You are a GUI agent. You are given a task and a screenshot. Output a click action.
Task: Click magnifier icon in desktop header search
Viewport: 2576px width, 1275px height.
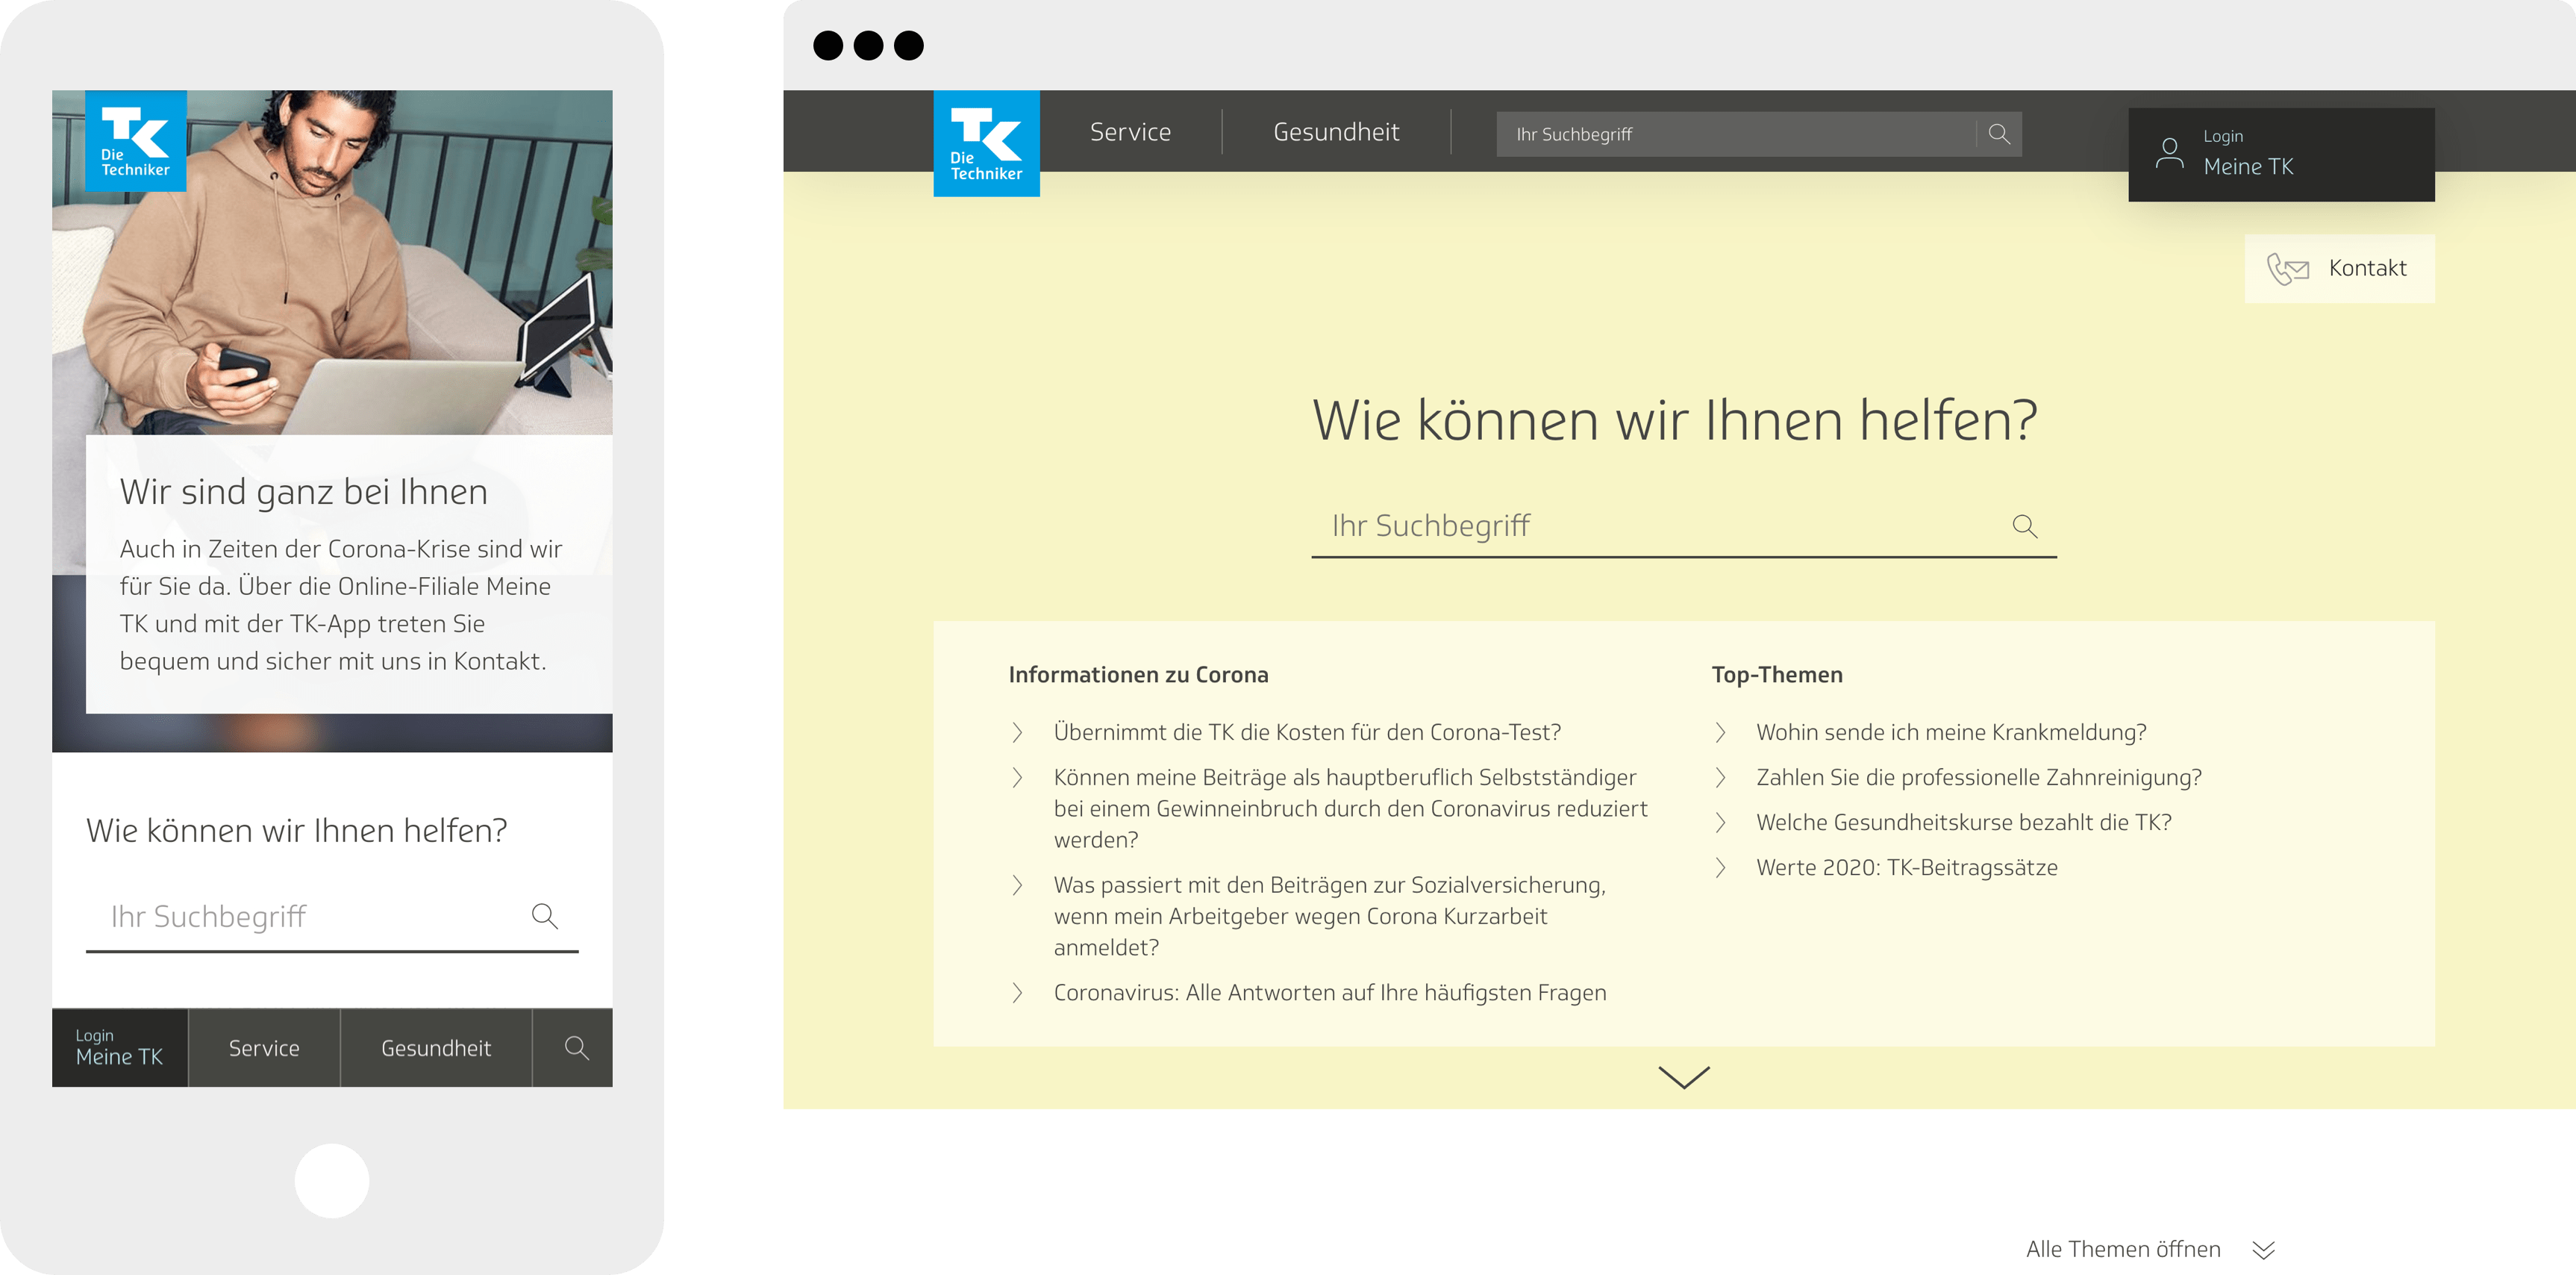point(1999,134)
